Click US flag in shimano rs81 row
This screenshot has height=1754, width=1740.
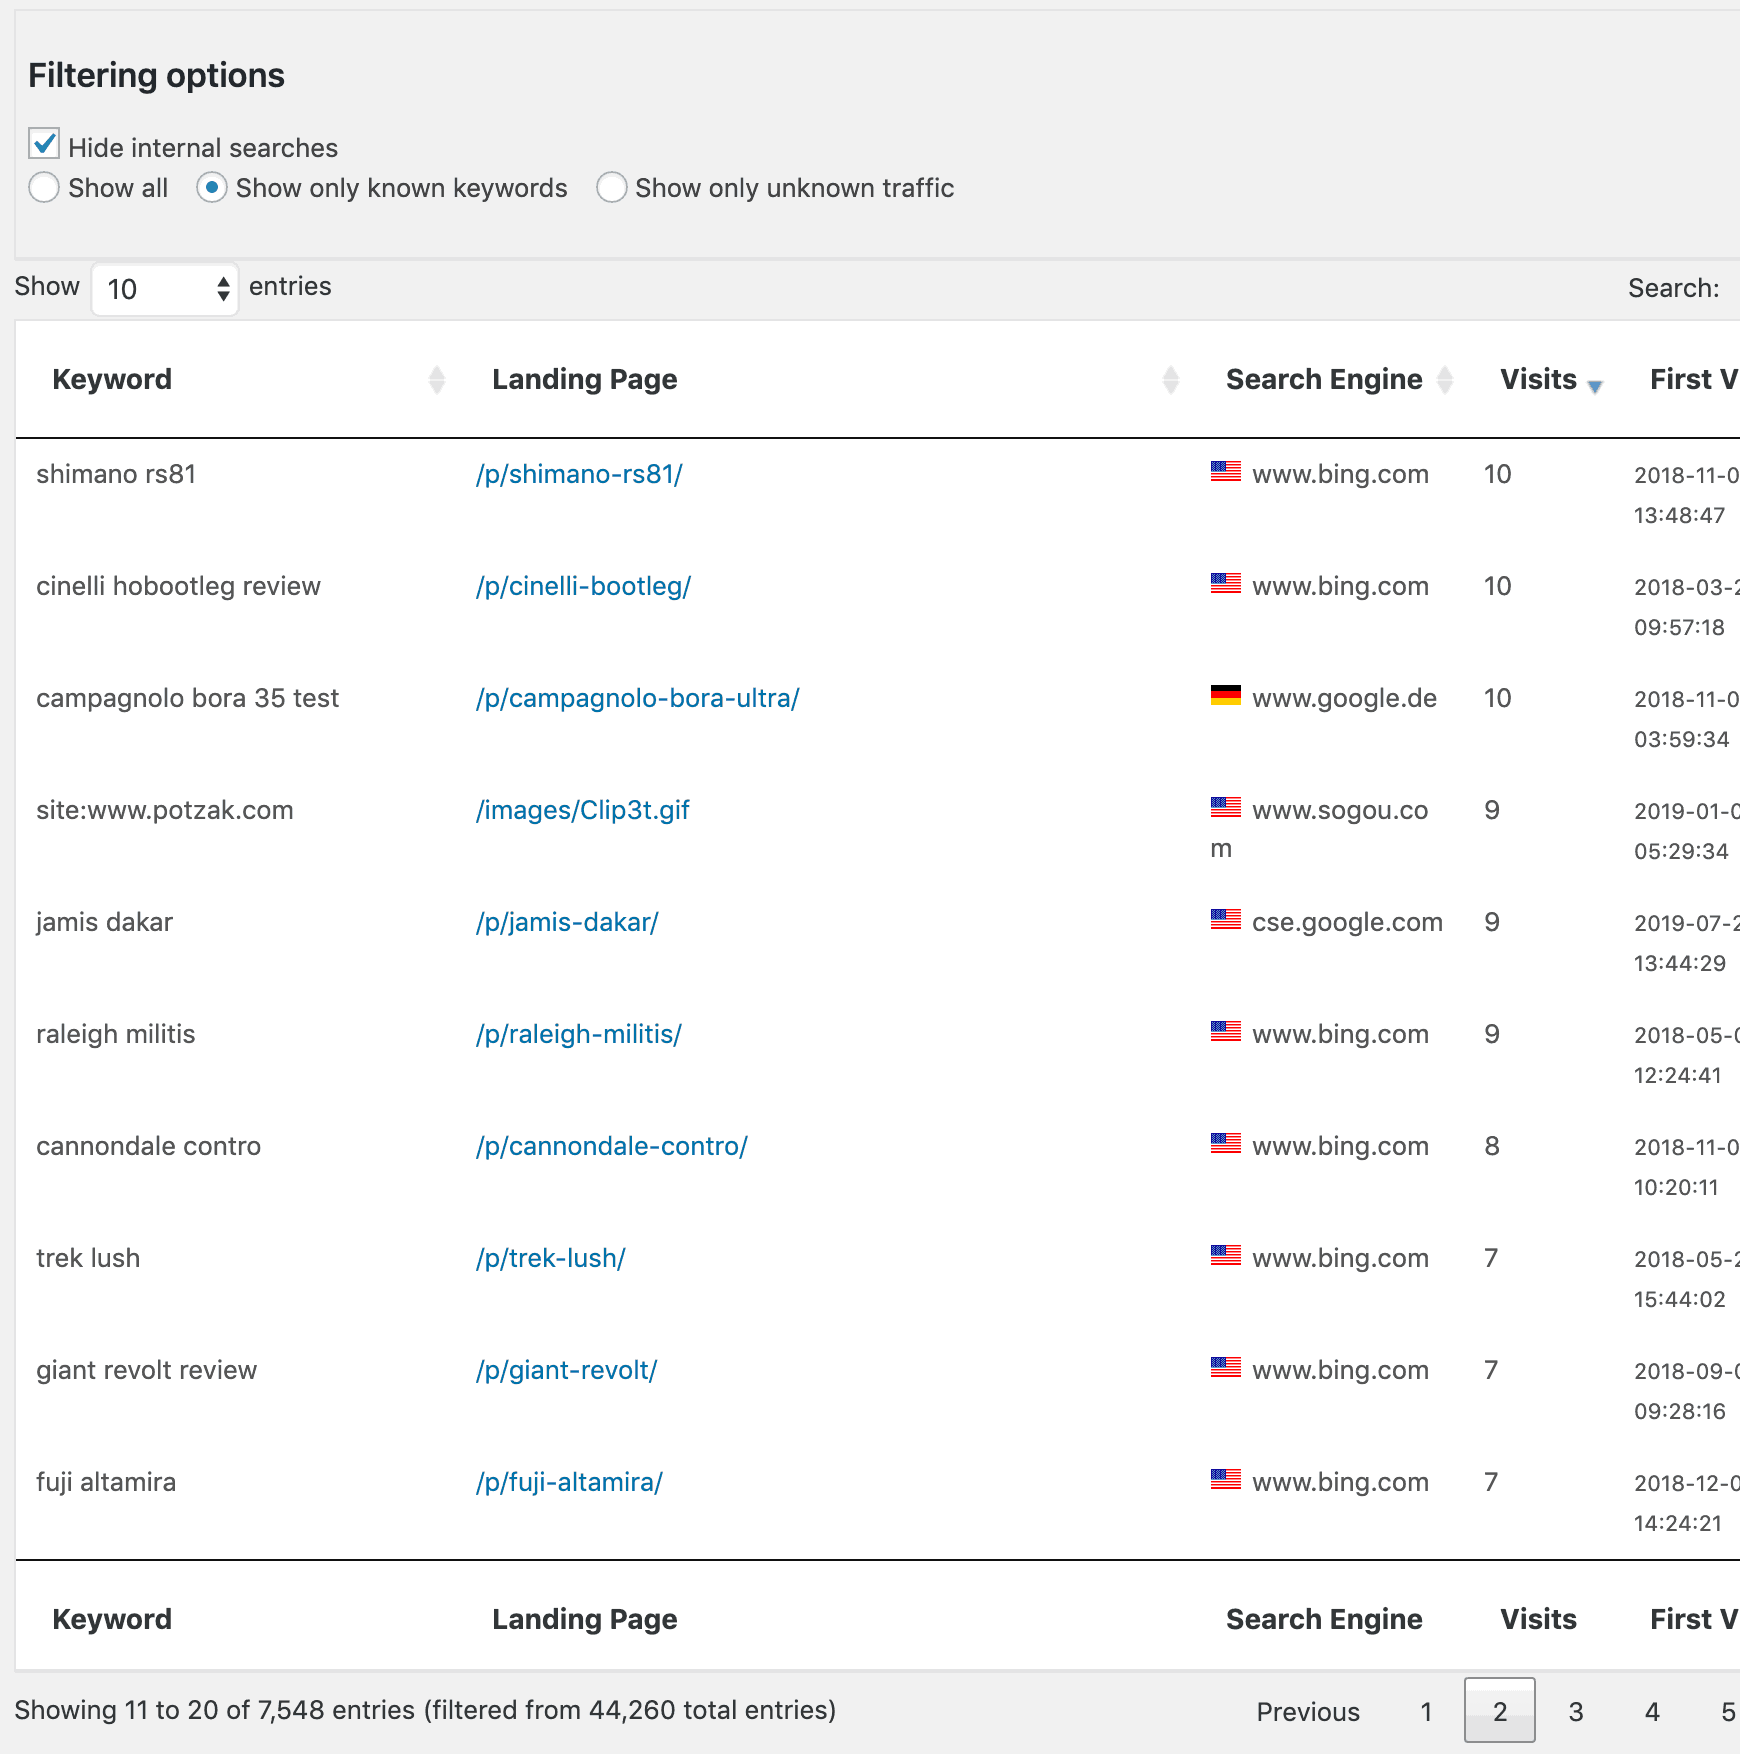pyautogui.click(x=1225, y=471)
